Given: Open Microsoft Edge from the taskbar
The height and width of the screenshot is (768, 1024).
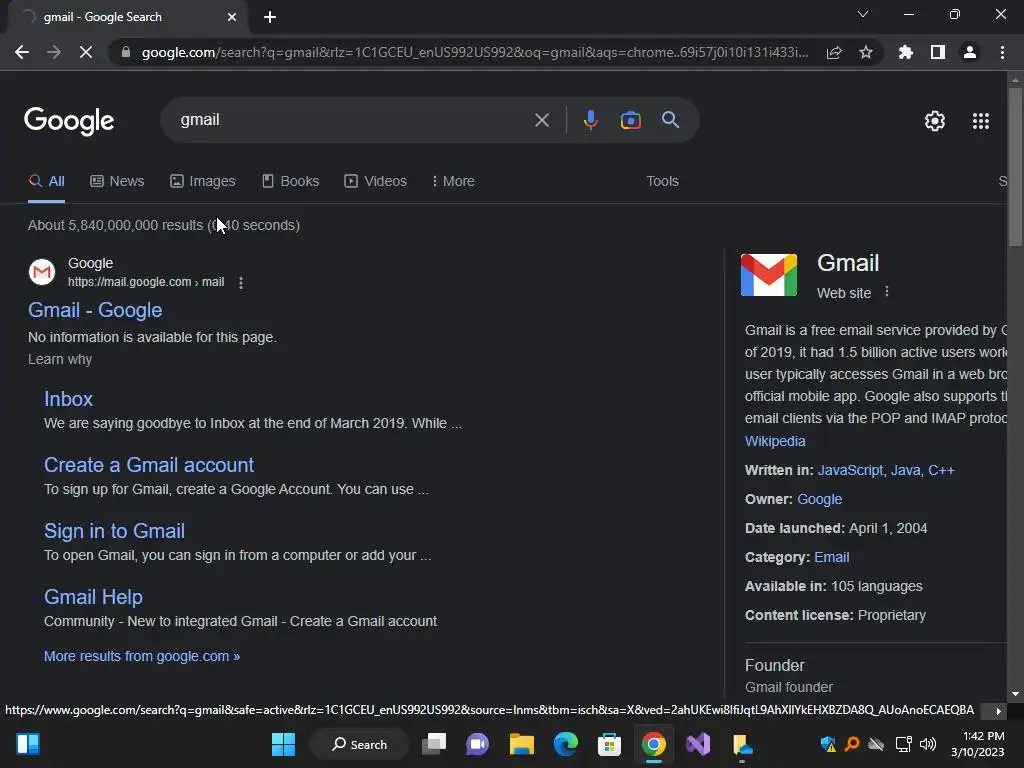Looking at the screenshot, I should 566,744.
